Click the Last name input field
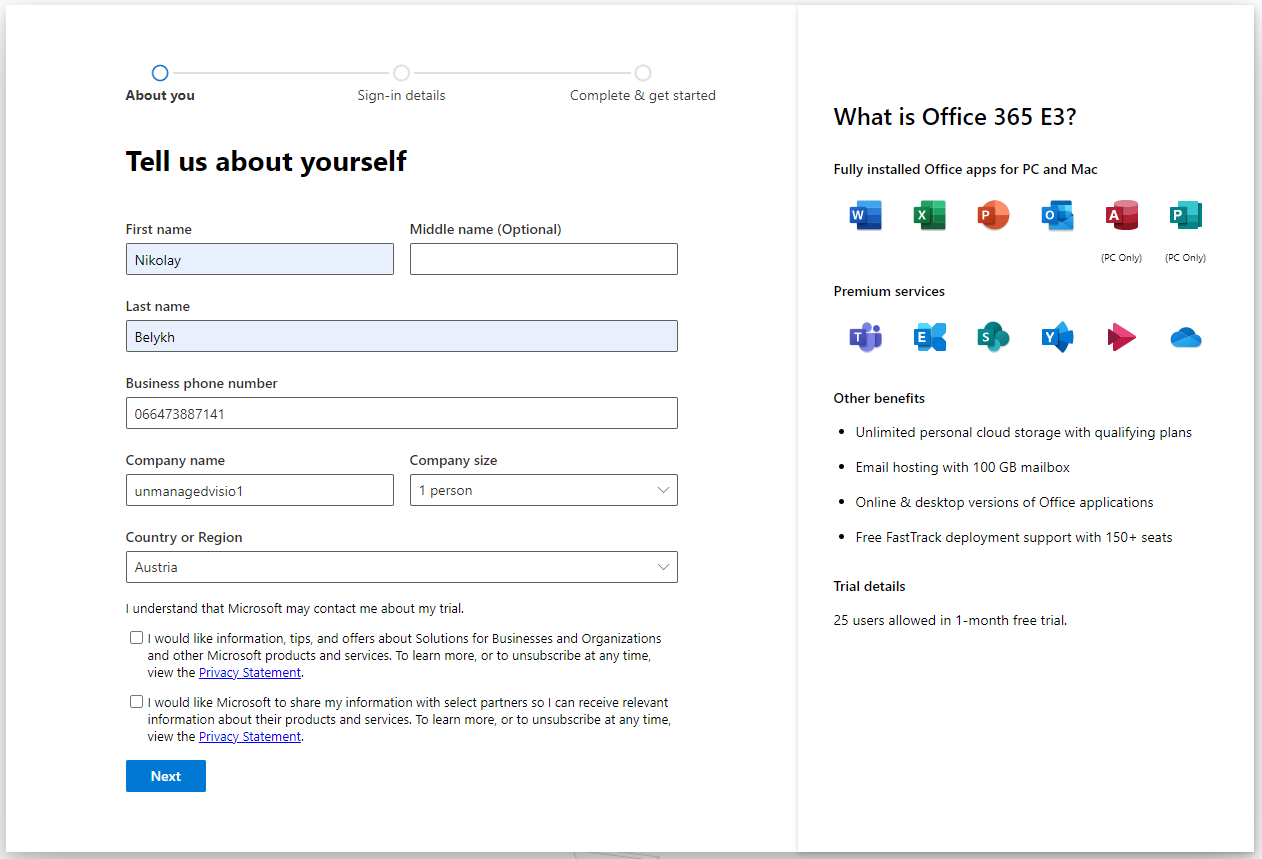The width and height of the screenshot is (1262, 859). click(401, 336)
